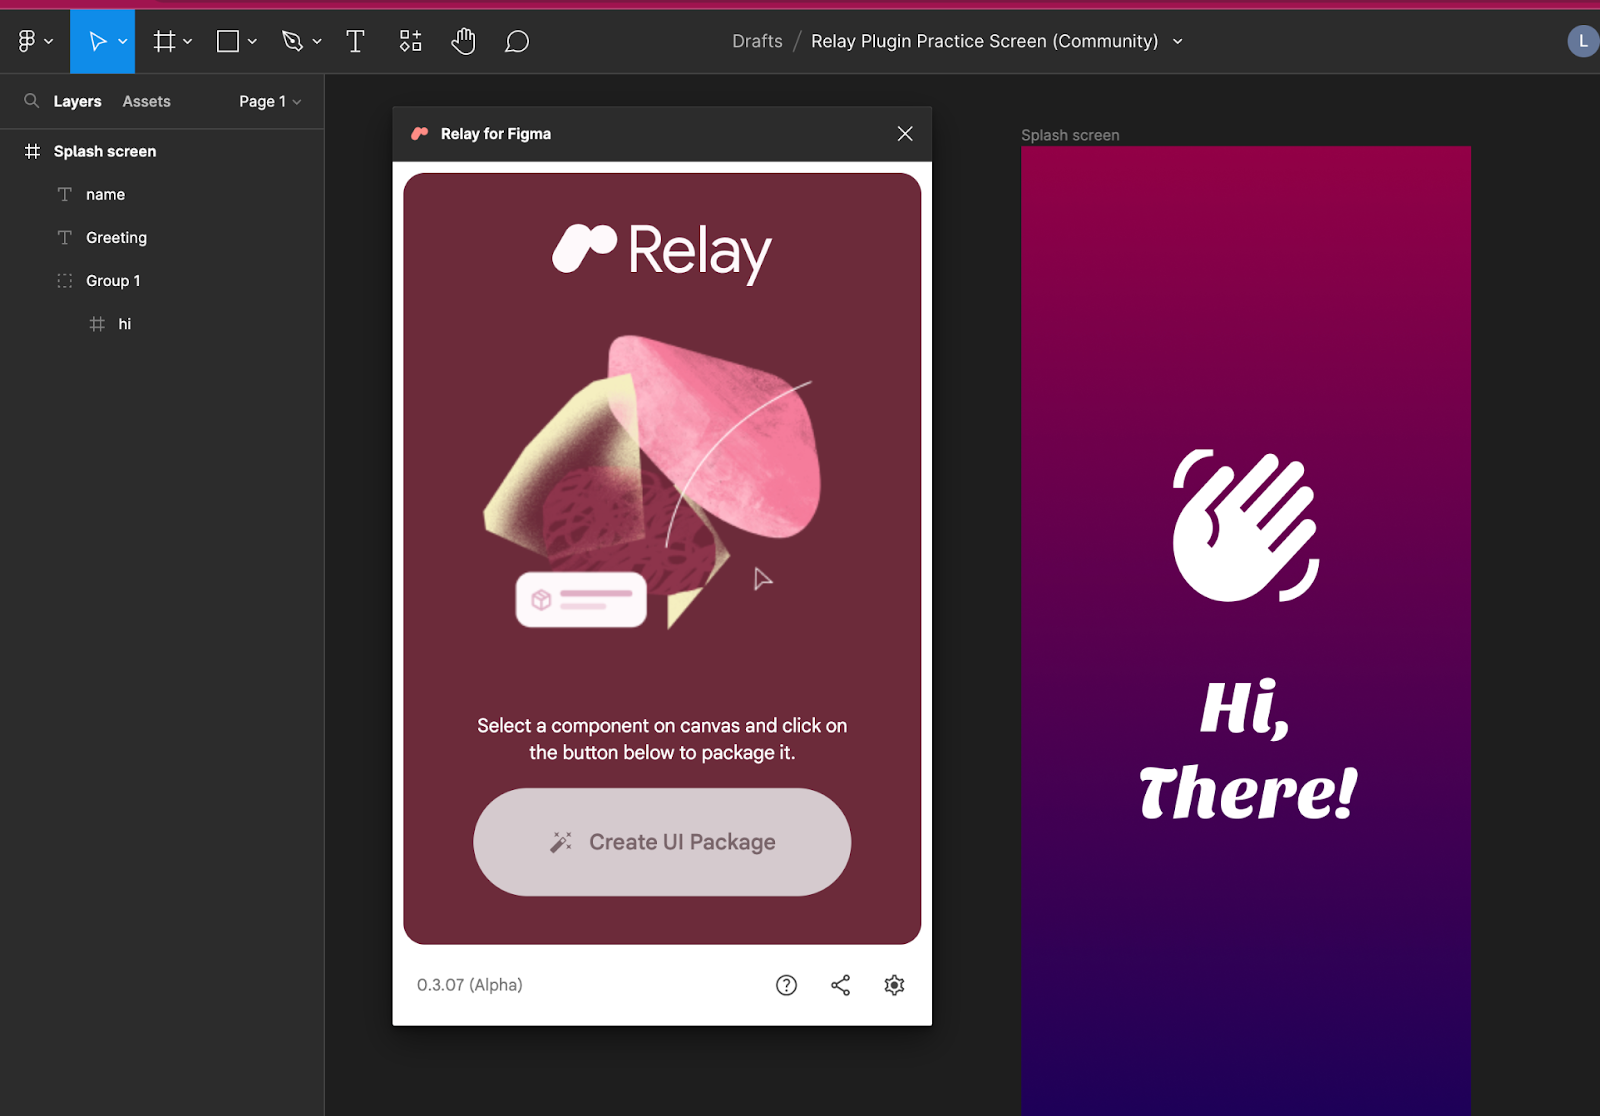Select the Pen tool
The image size is (1600, 1116).
click(x=292, y=41)
